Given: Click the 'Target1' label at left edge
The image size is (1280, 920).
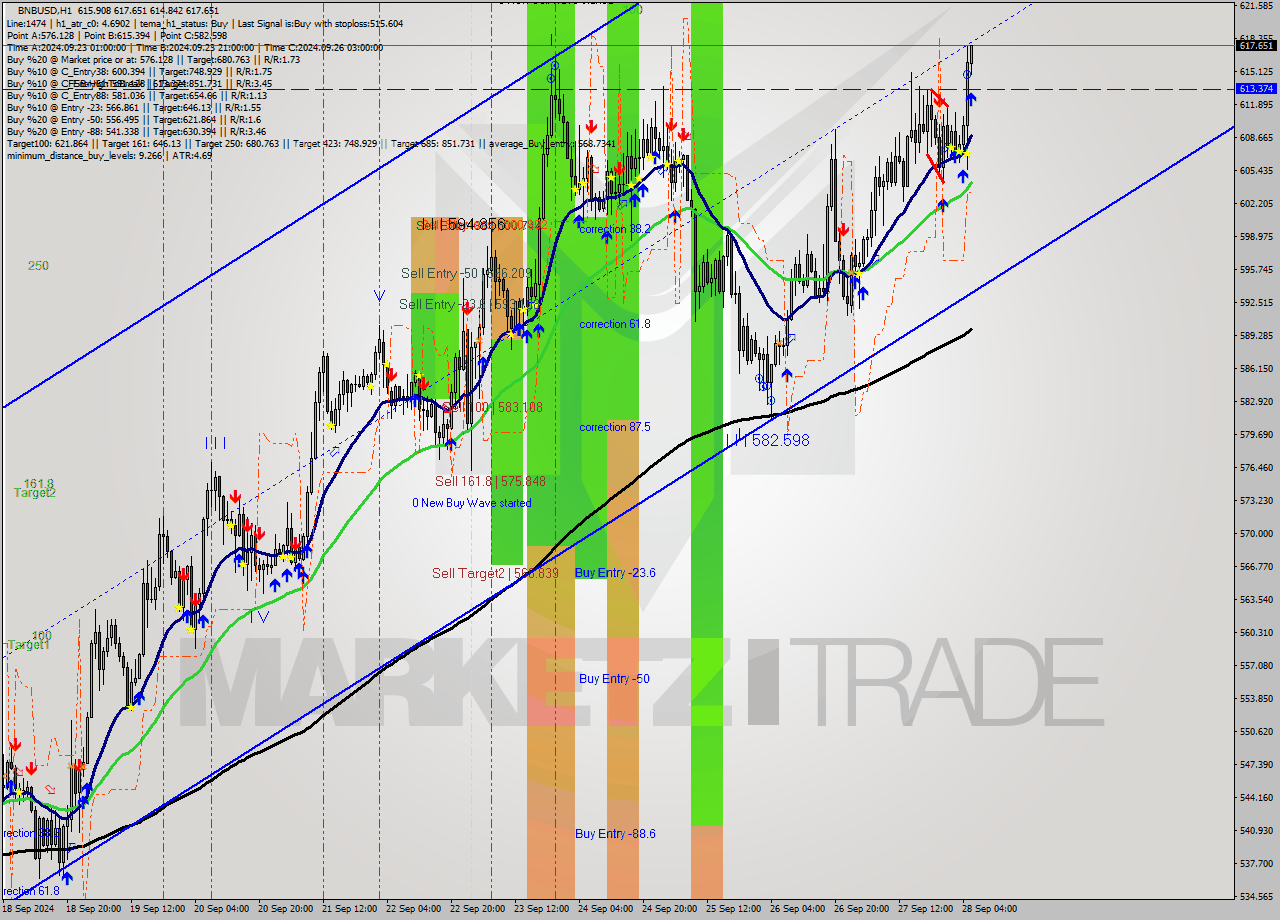Looking at the screenshot, I should 28,645.
